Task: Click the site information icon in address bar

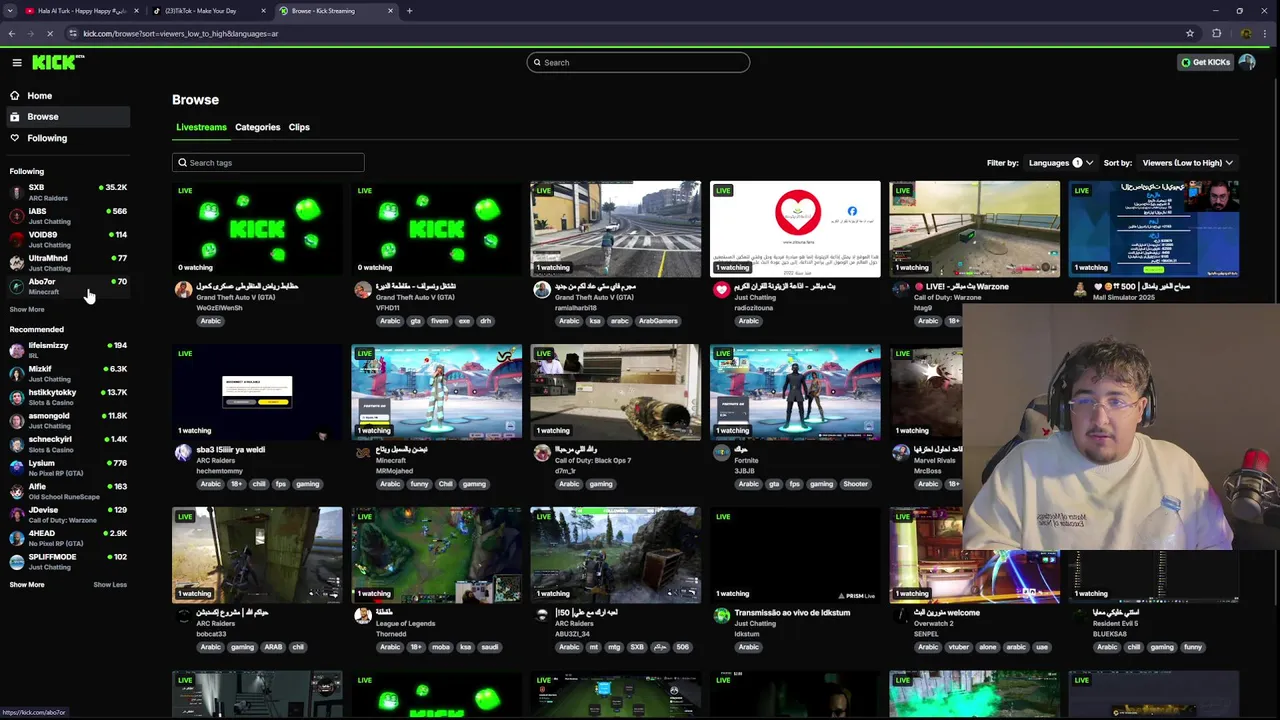Action: (73, 34)
